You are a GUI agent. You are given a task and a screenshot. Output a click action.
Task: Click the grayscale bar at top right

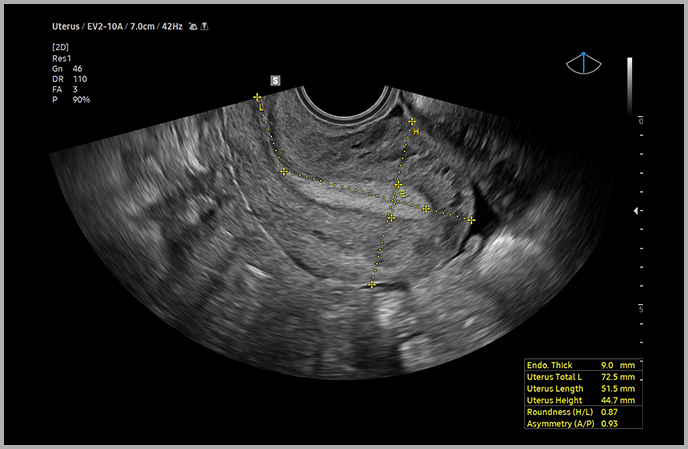(x=629, y=80)
